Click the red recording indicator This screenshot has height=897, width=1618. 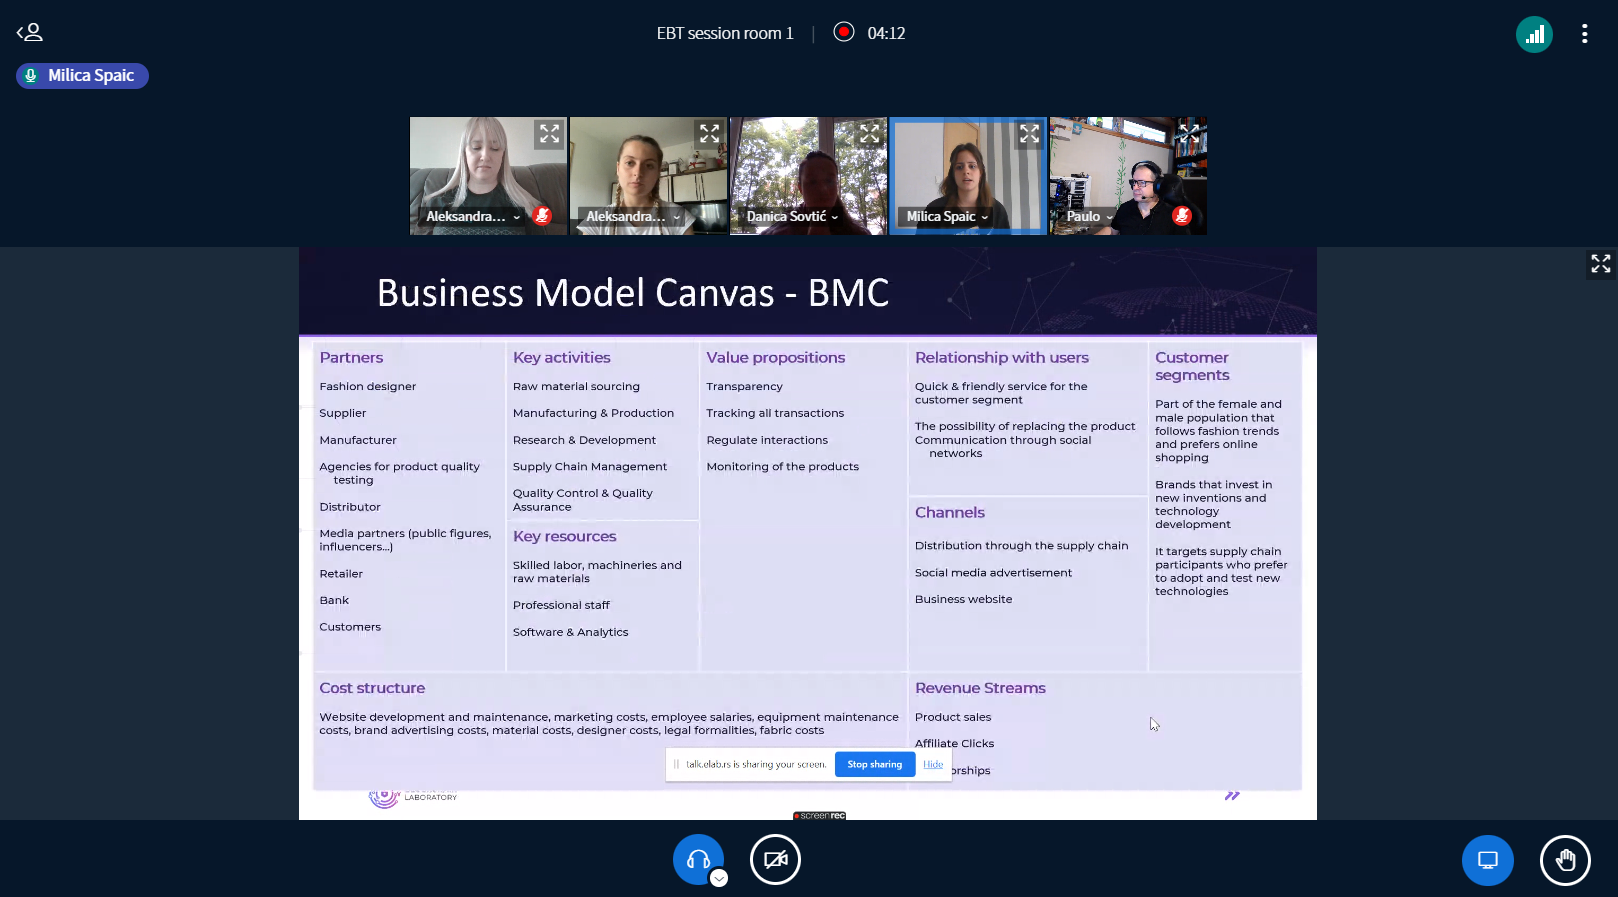click(844, 32)
